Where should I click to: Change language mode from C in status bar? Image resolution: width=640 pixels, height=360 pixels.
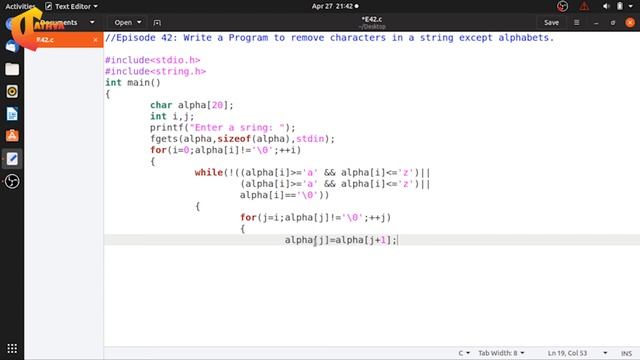pyautogui.click(x=464, y=353)
